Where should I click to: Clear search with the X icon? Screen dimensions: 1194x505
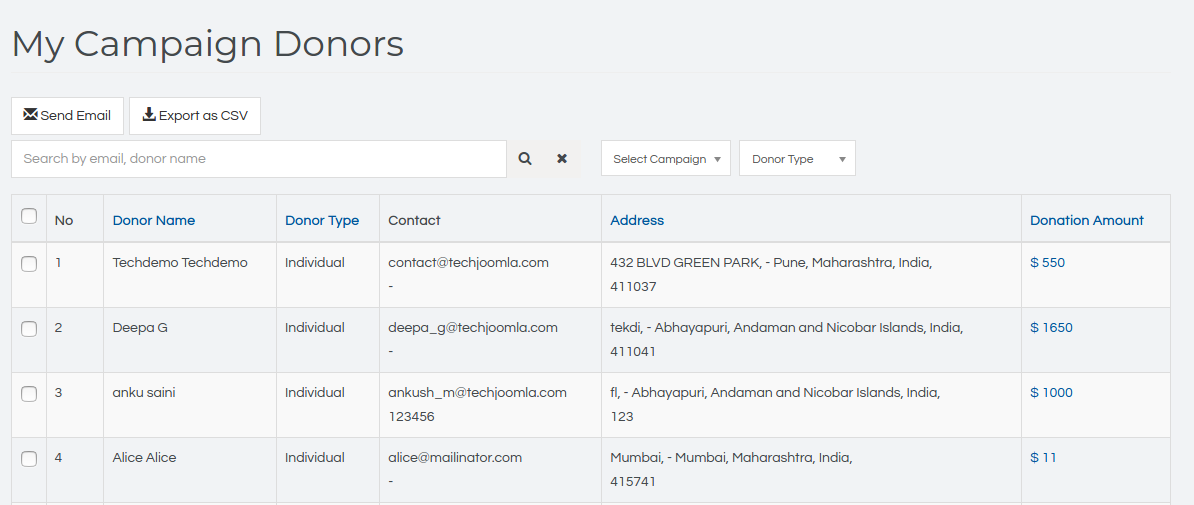[562, 159]
